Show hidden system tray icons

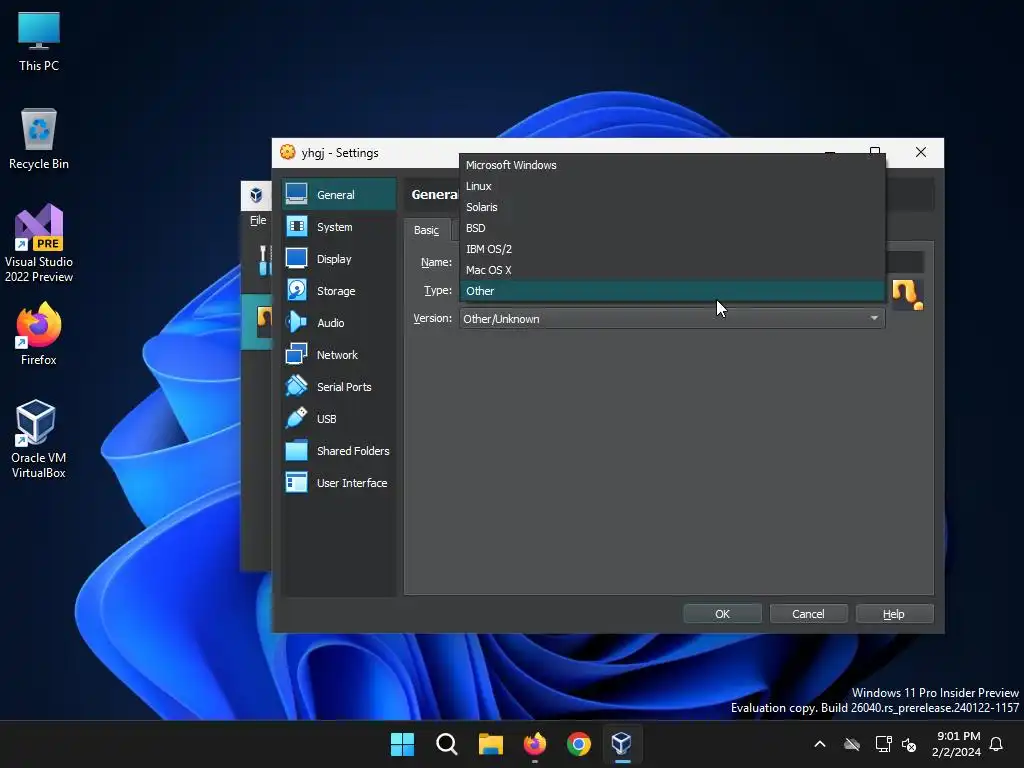[820, 744]
